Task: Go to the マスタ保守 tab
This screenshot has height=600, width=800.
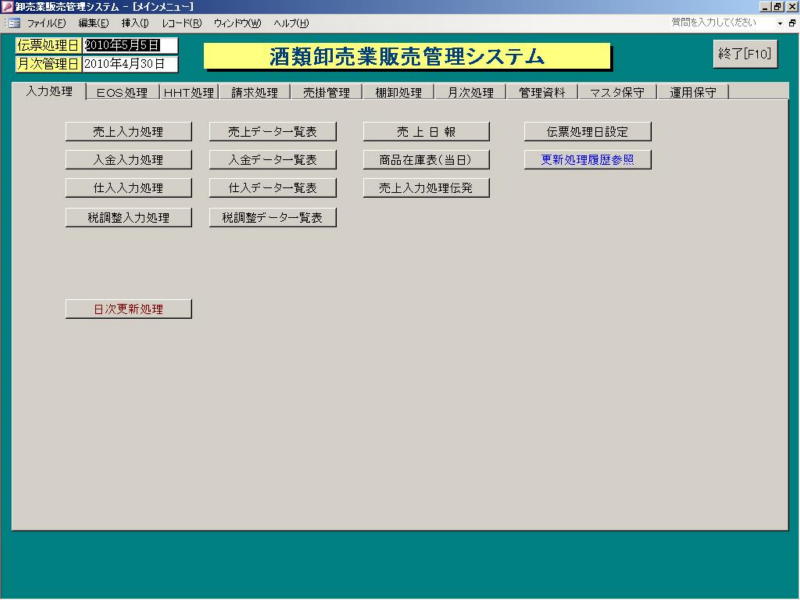Action: (x=618, y=93)
